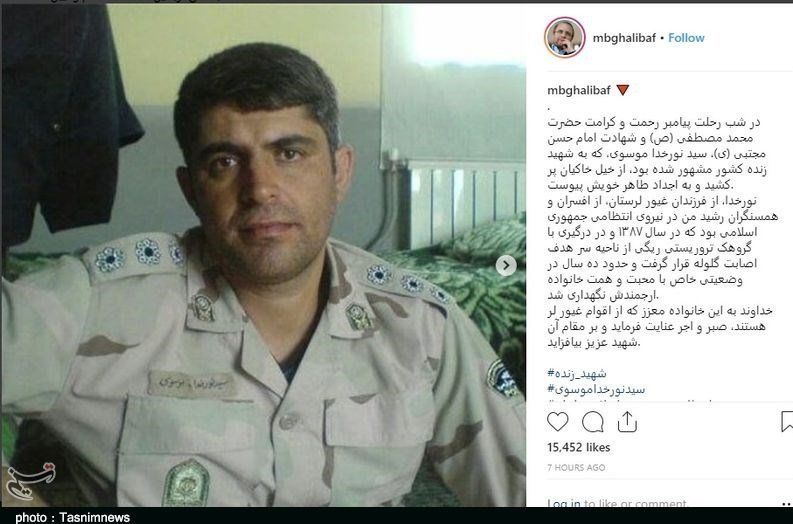Viewport: 793px width, 524px height.
Task: Click the photo: Tasnimnews credit text
Action: (x=72, y=517)
